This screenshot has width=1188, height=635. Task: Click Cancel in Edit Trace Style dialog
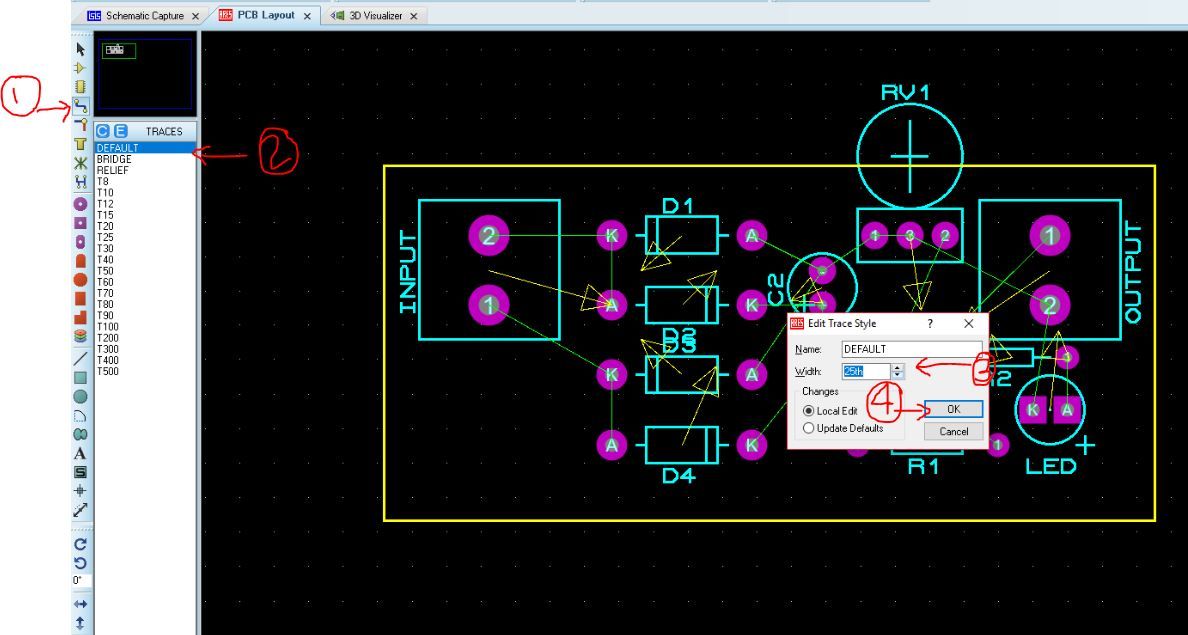coord(953,431)
